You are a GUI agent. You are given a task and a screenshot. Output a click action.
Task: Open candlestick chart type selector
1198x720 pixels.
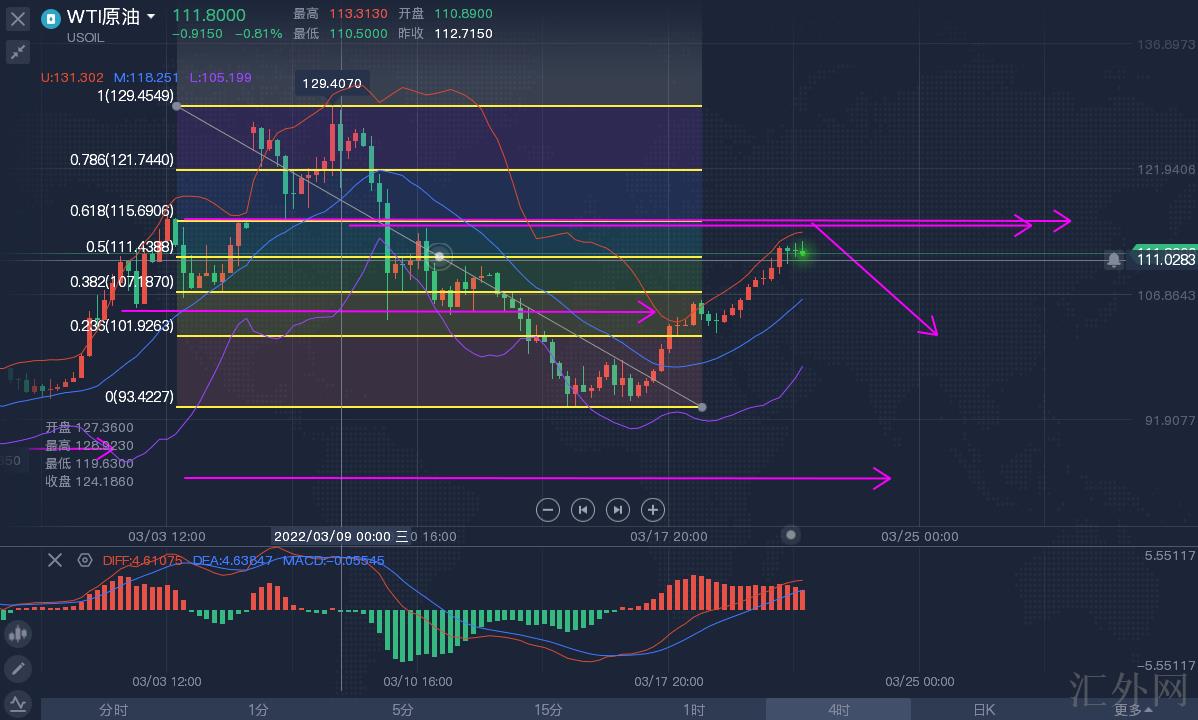tap(17, 633)
